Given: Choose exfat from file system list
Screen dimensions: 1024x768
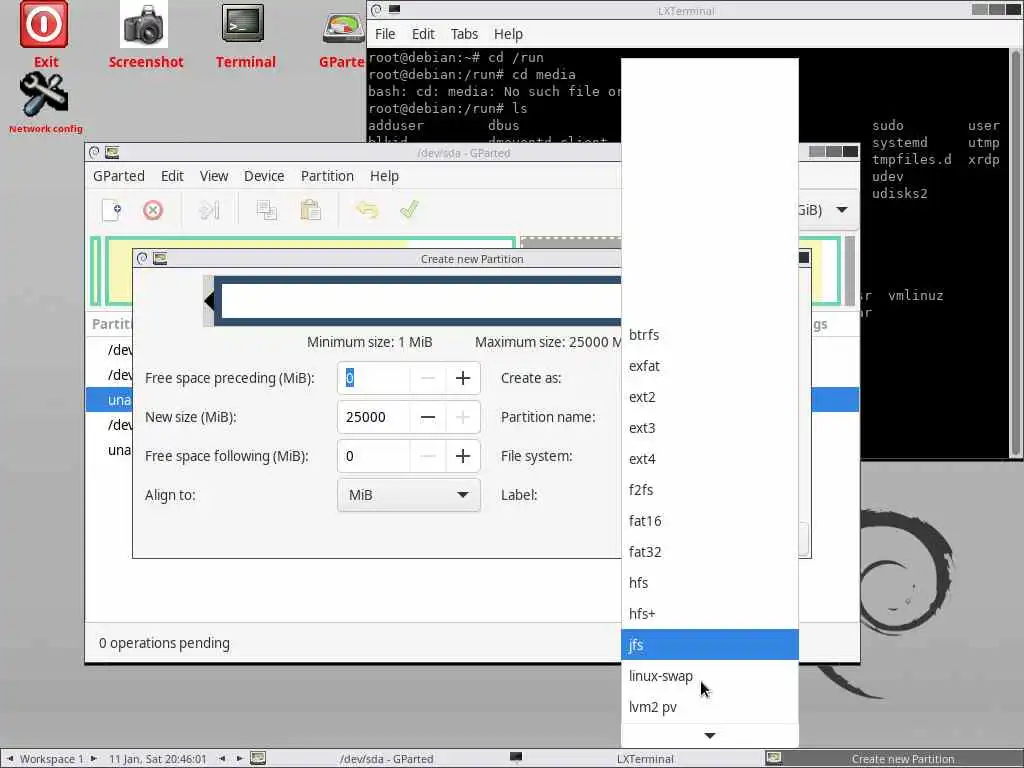Looking at the screenshot, I should pyautogui.click(x=710, y=366).
